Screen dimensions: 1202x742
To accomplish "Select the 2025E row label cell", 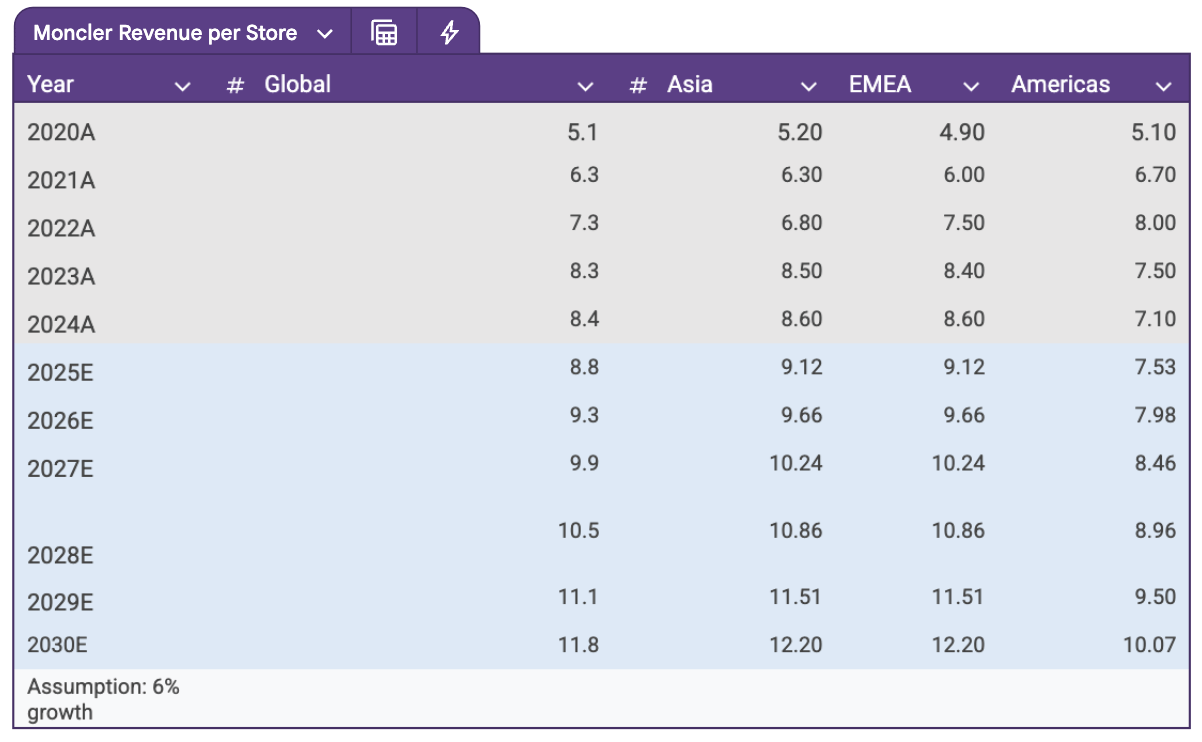I will (61, 373).
